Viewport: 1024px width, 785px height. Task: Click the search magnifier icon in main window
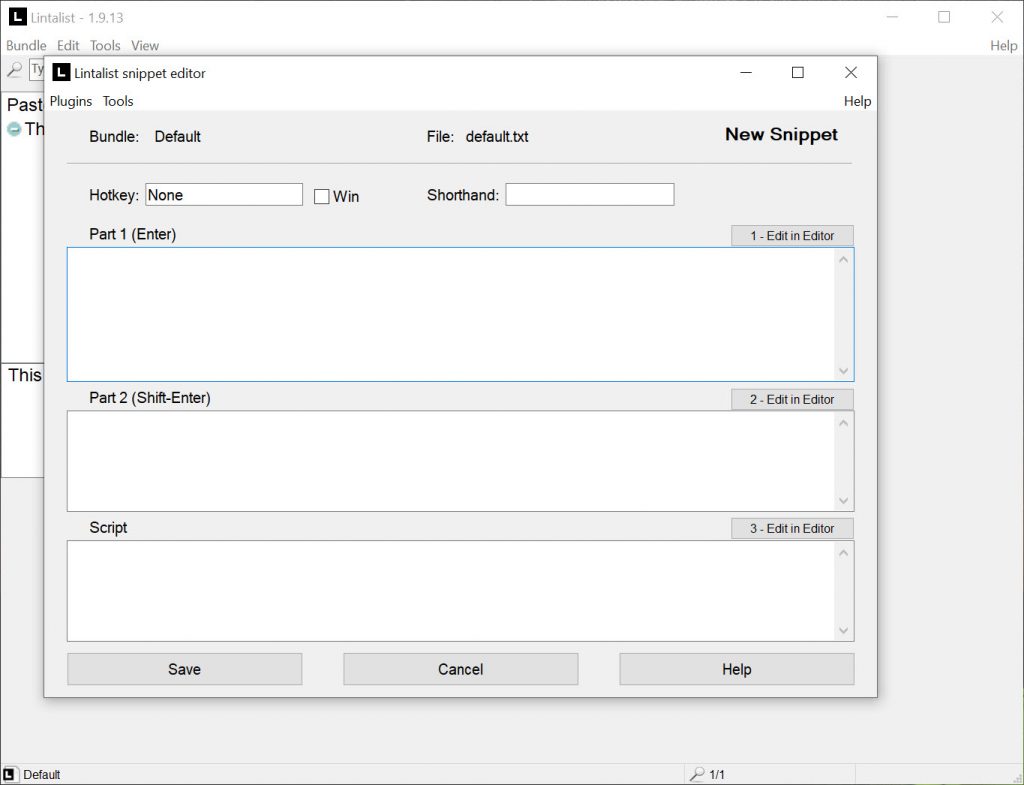pos(14,69)
